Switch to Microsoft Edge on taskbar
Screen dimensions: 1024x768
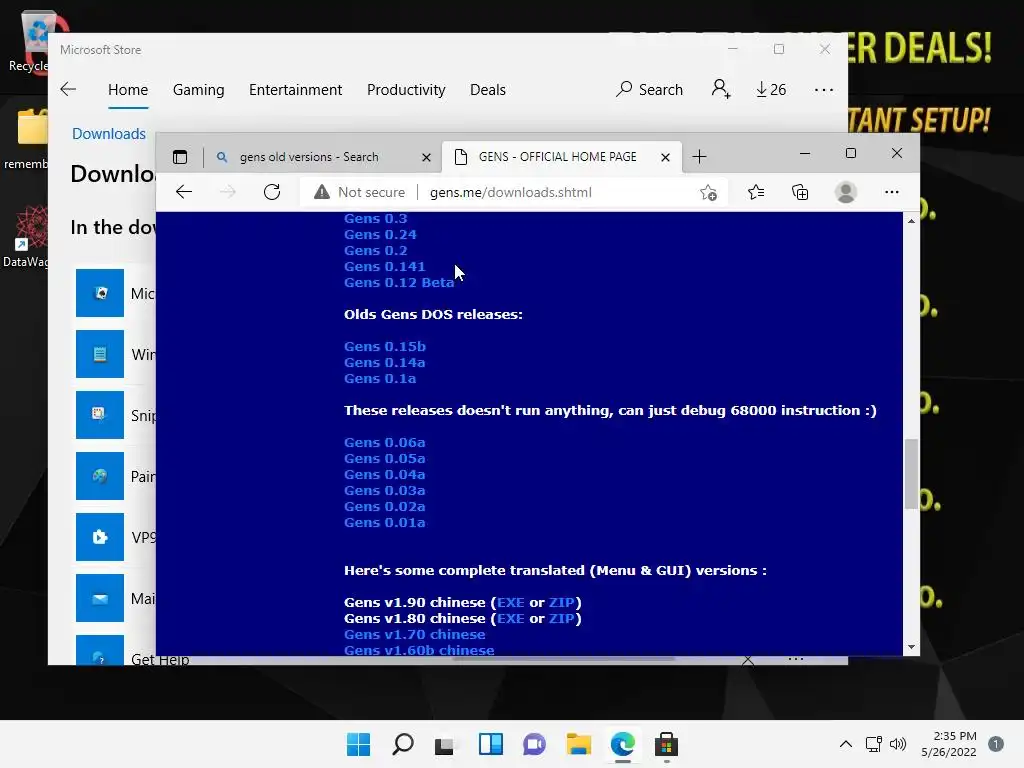click(x=622, y=744)
